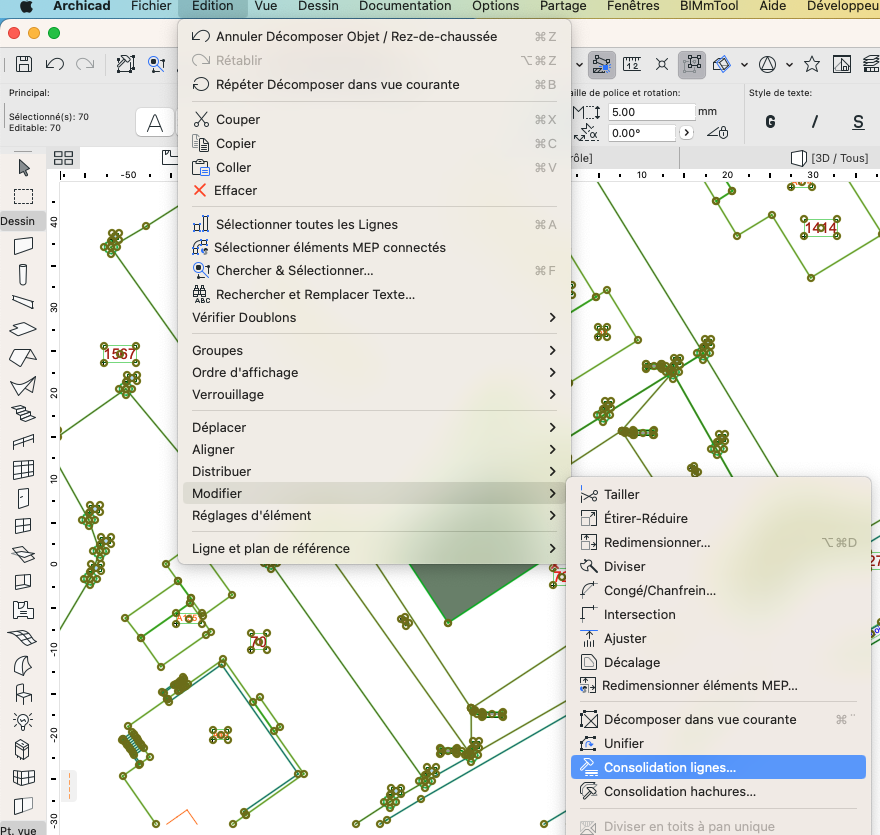Choose Consolidation lignes... in Modifier submenu
The height and width of the screenshot is (835, 880).
tap(718, 767)
